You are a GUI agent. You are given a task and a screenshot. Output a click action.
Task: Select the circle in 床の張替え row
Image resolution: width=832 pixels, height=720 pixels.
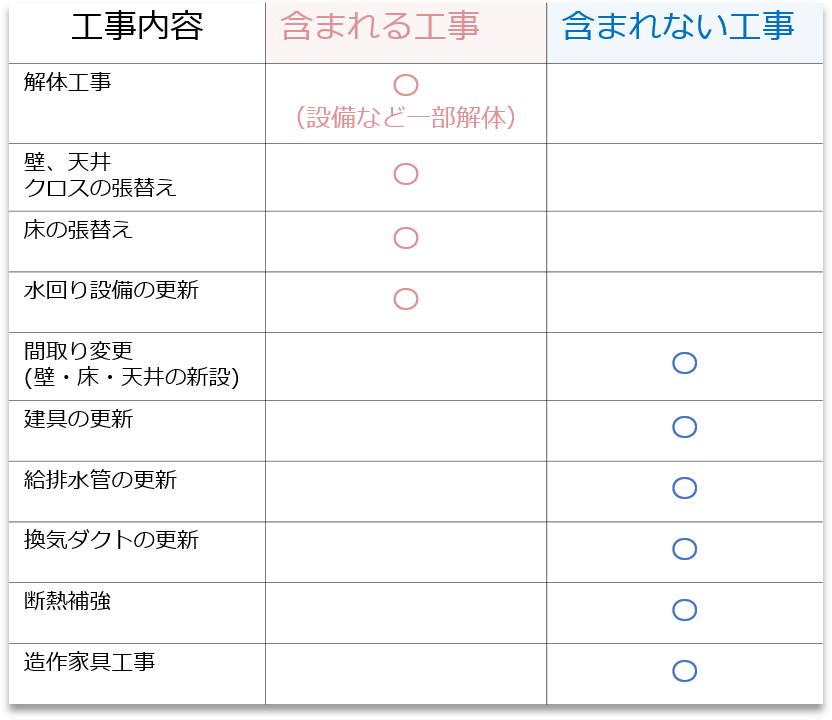(406, 238)
